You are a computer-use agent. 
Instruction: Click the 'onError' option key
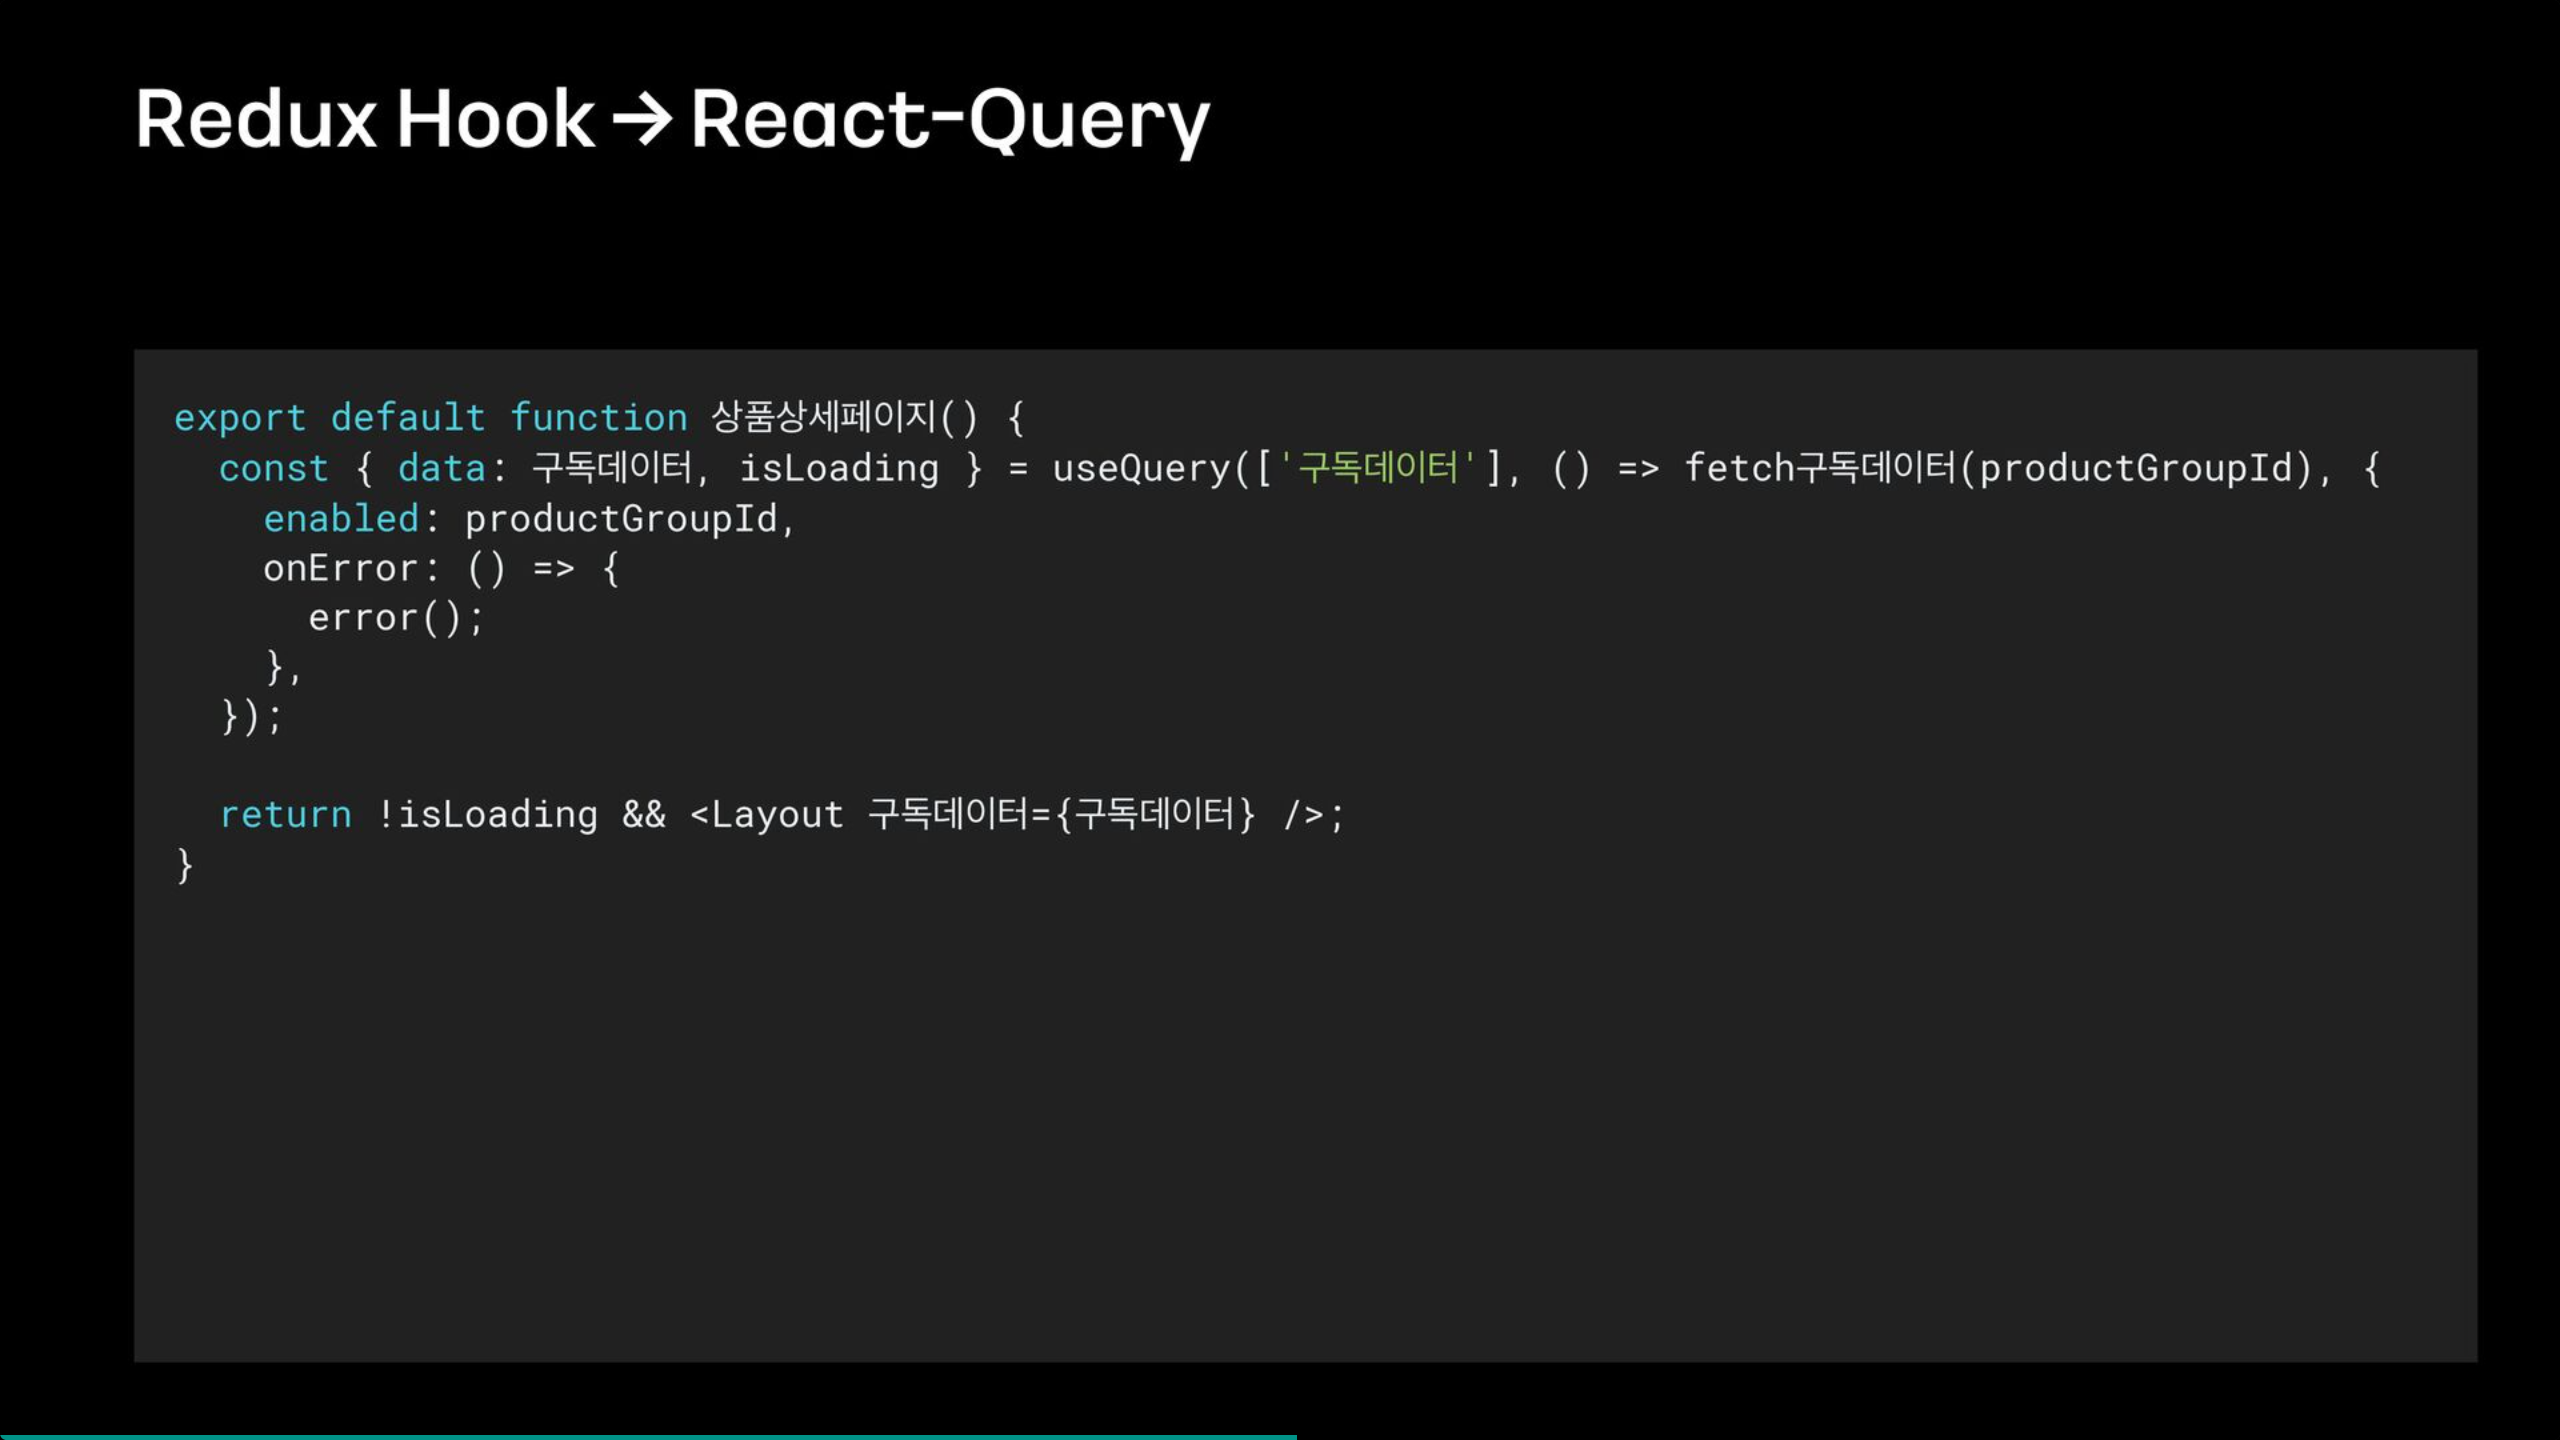click(340, 568)
